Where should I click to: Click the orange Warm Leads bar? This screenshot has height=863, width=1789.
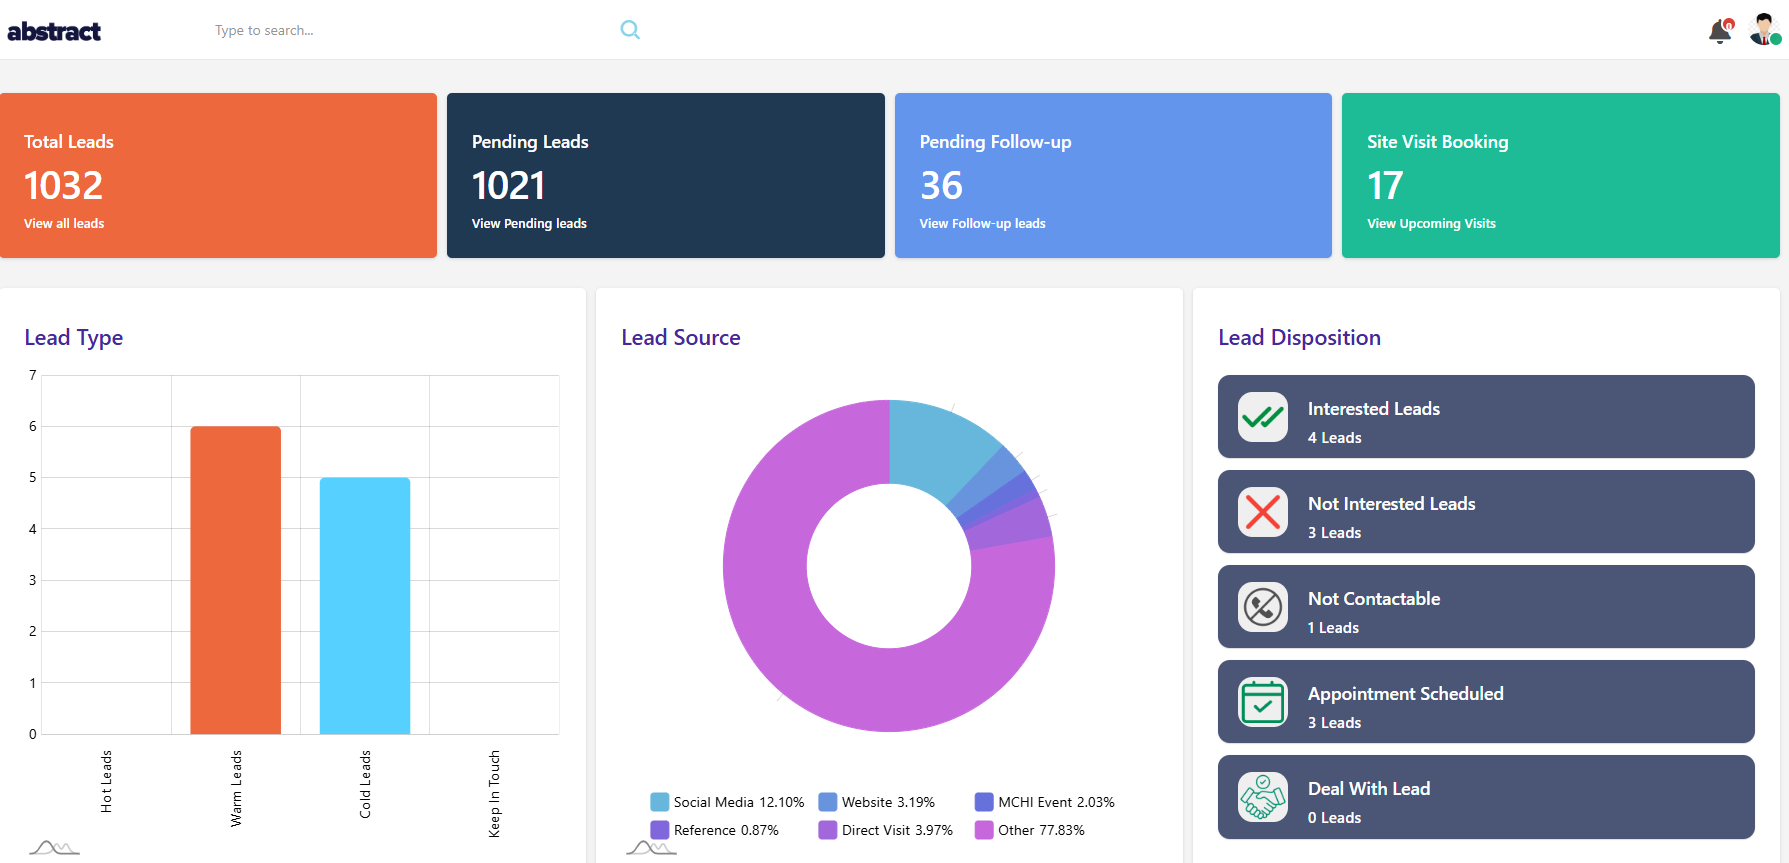pos(236,580)
